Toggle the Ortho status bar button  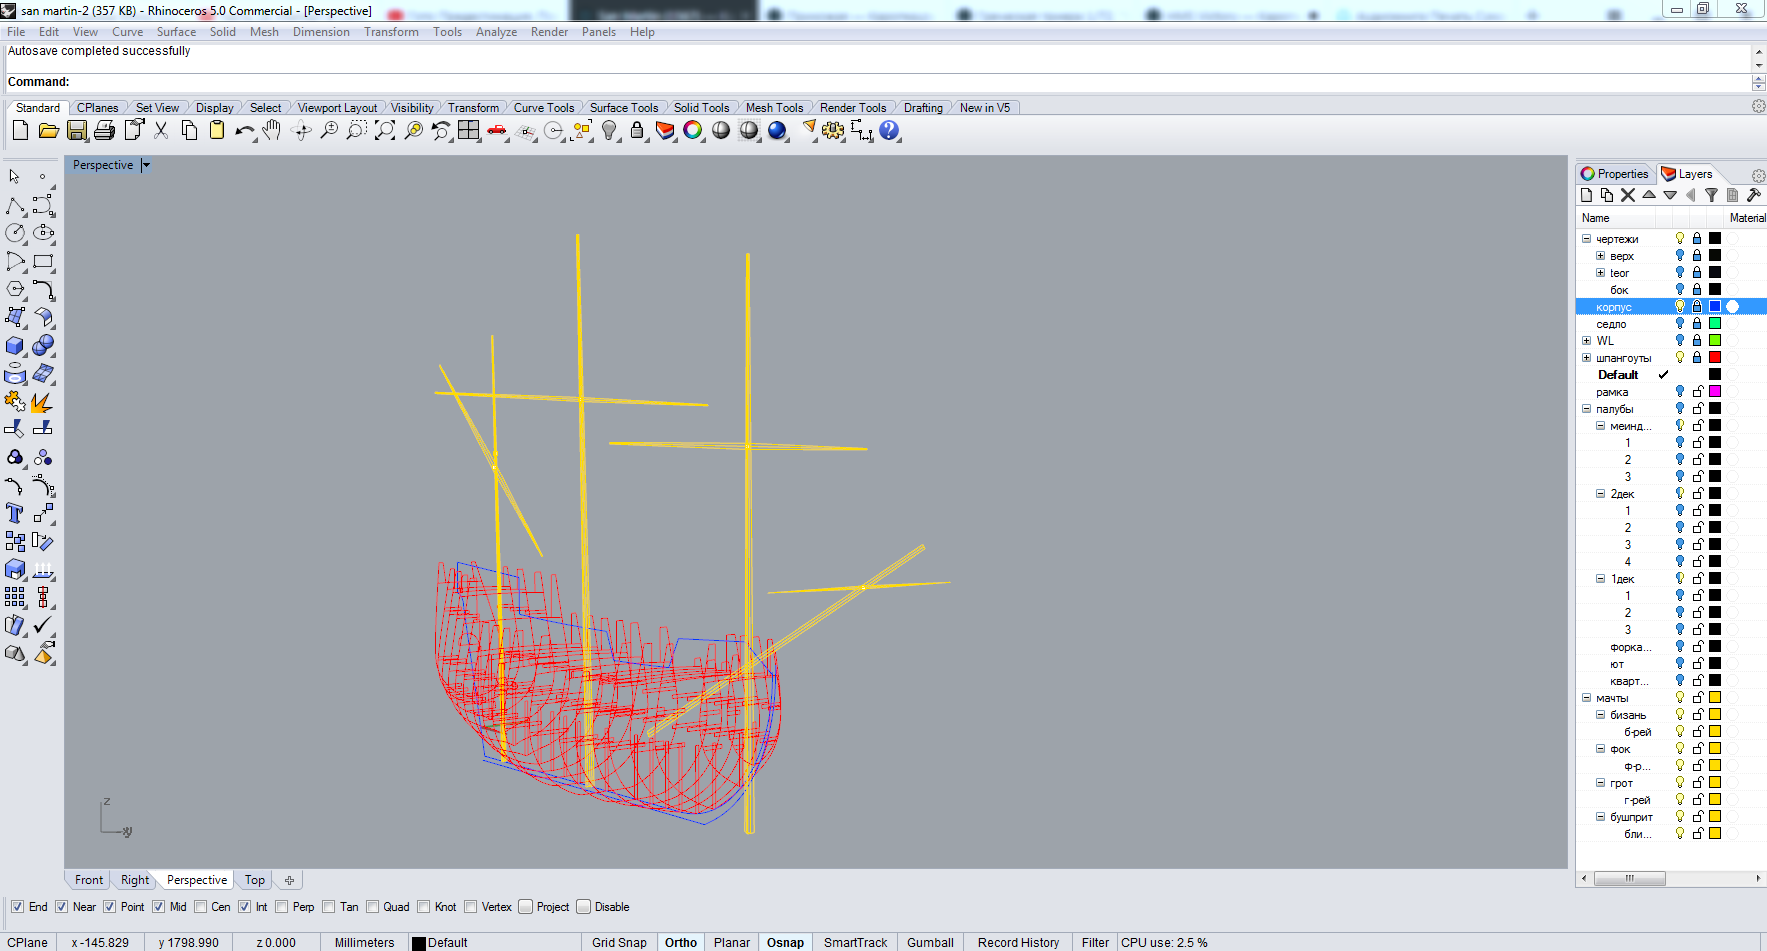click(681, 942)
